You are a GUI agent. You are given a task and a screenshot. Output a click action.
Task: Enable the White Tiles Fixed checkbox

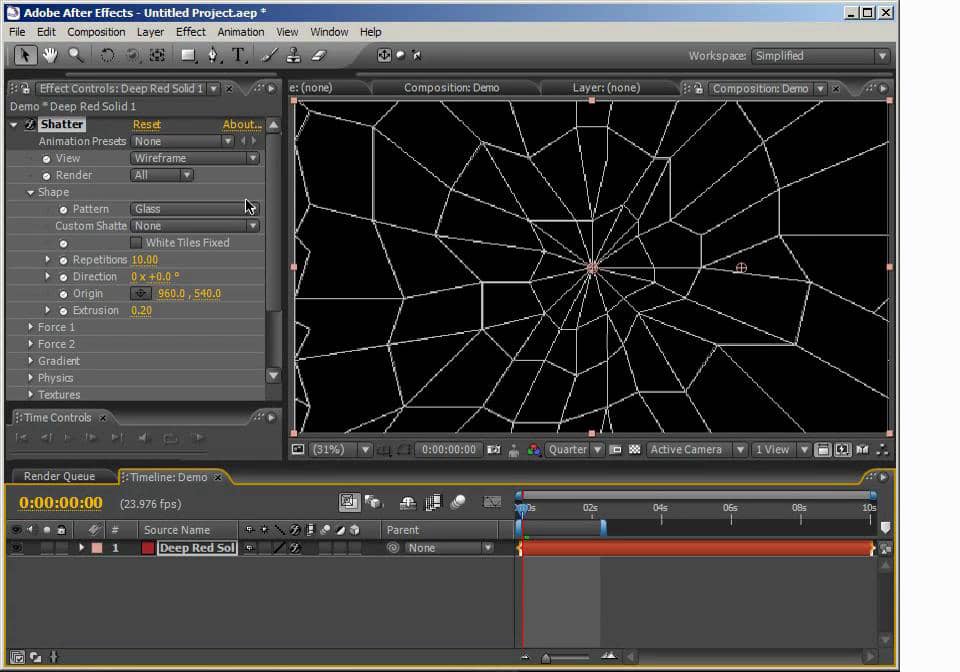[137, 243]
